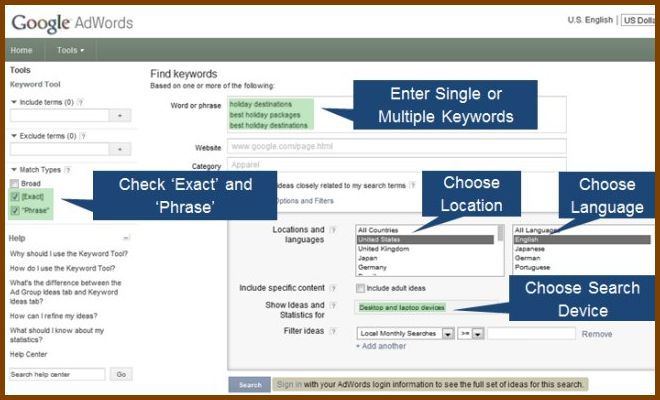
Task: Click the Keyword Tool link in sidebar
Action: tap(35, 84)
